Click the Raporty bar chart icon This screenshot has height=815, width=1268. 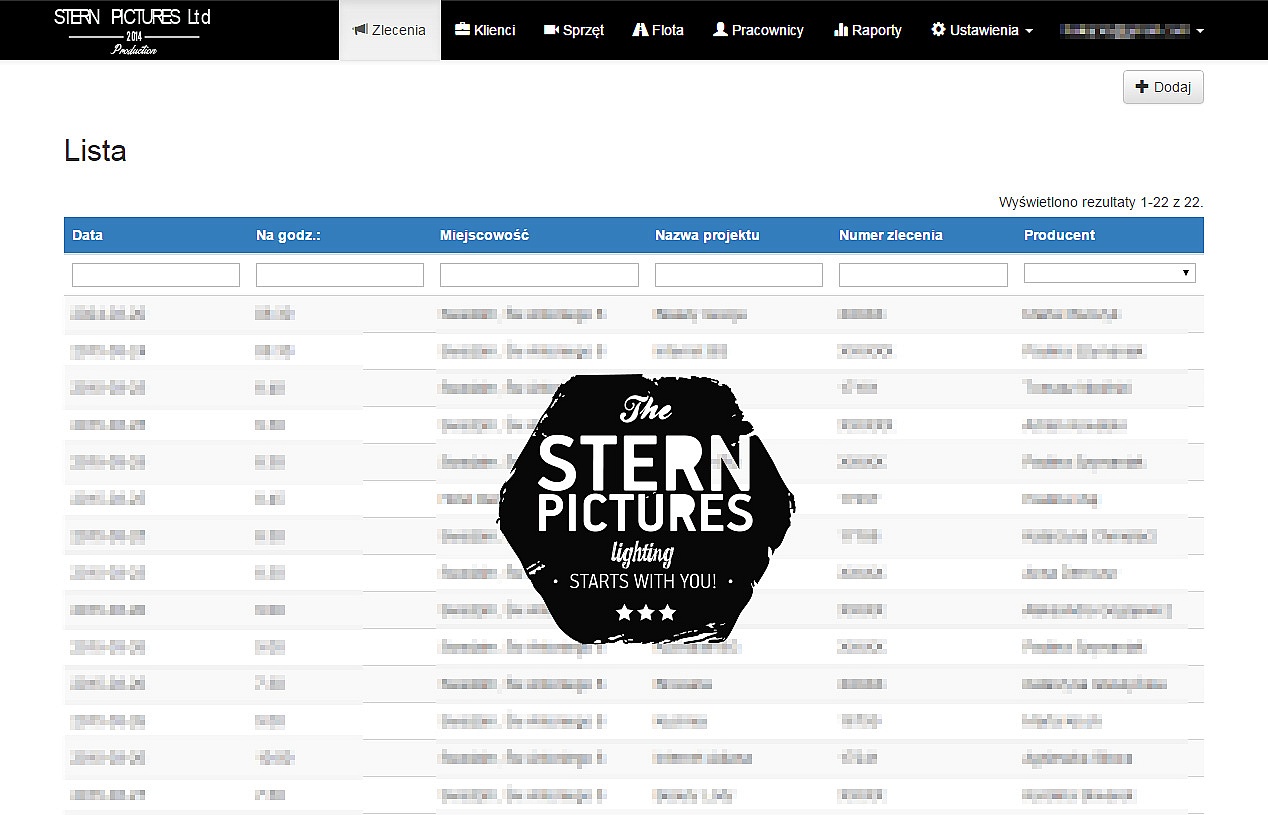[840, 30]
